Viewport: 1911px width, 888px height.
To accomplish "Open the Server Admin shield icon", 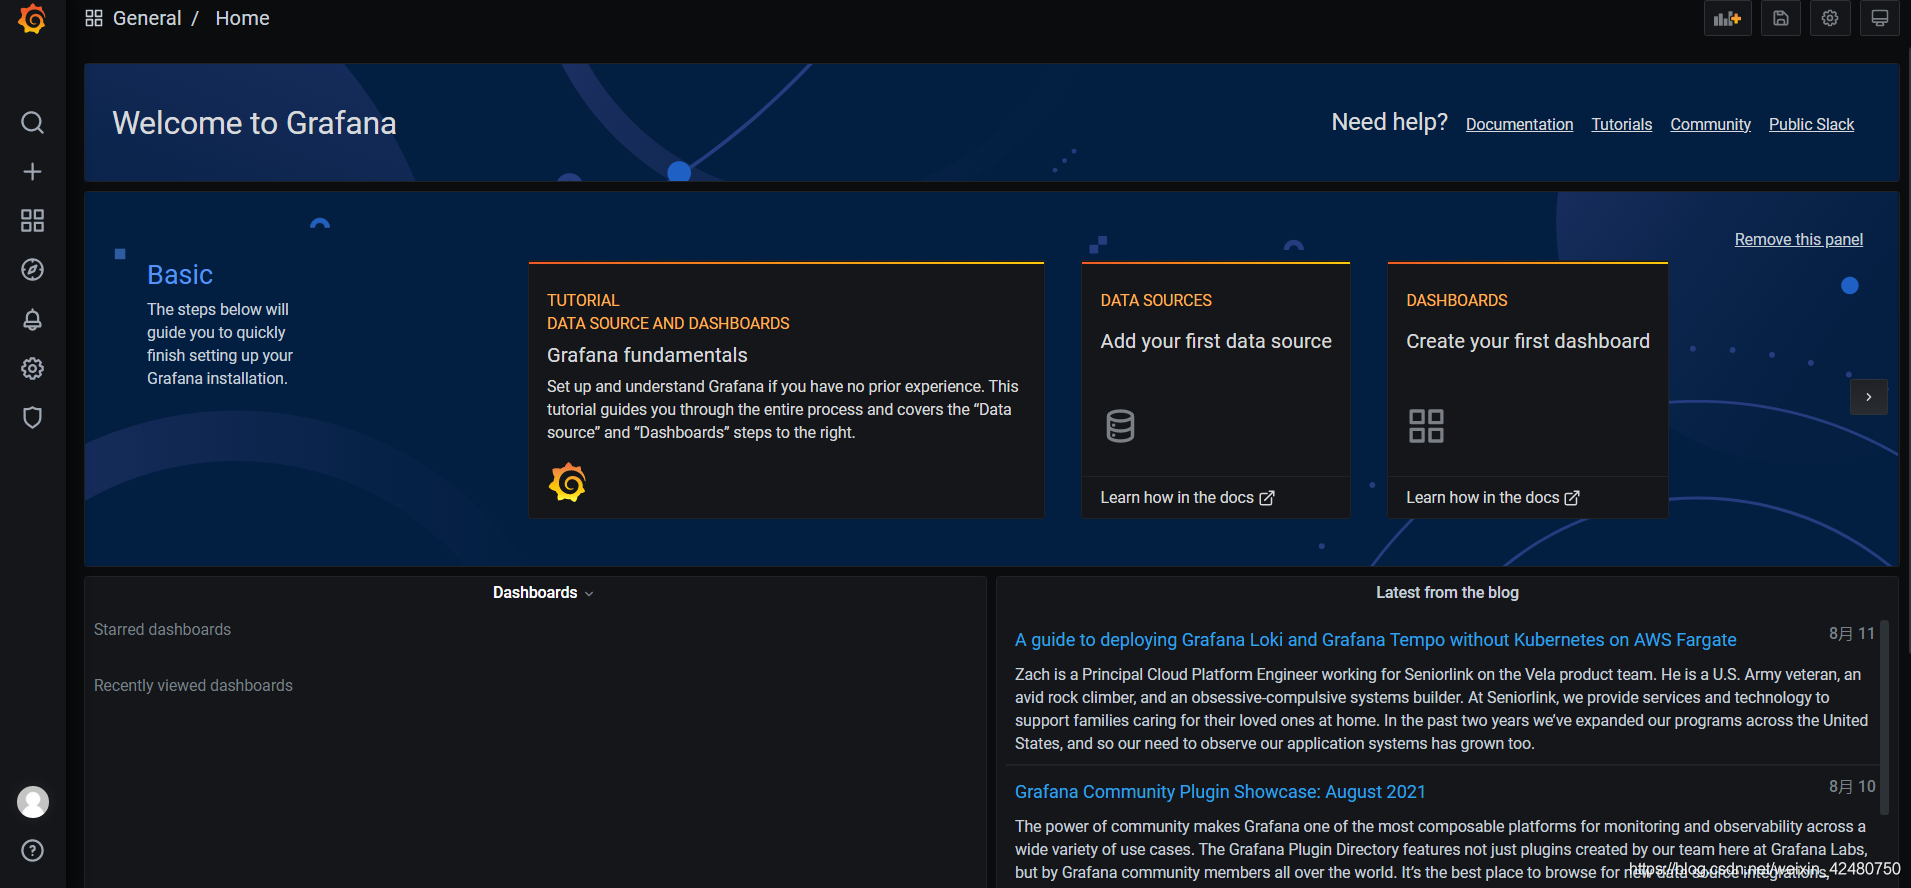I will (32, 418).
